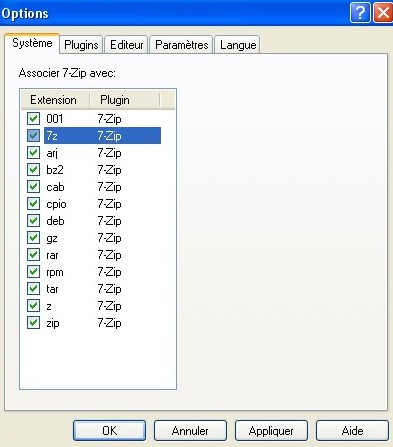Click the question mark help icon
This screenshot has height=447, width=393.
pos(360,13)
